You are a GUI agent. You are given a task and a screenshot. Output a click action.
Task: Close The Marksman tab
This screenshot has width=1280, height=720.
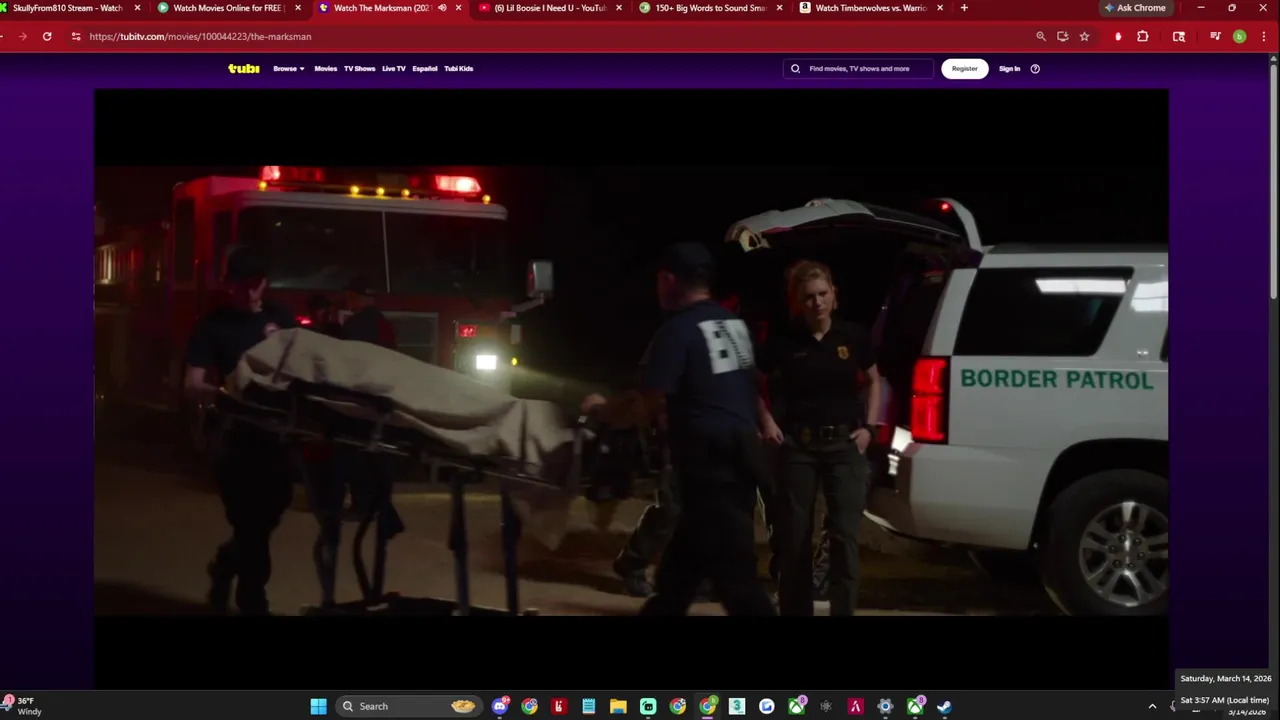[x=459, y=8]
